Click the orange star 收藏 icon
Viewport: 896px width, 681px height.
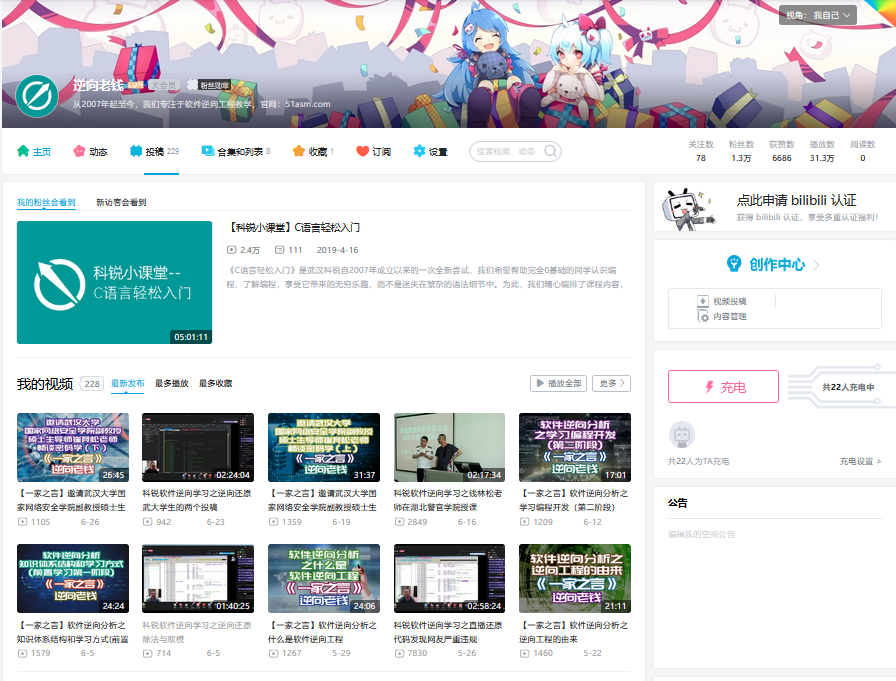point(298,151)
